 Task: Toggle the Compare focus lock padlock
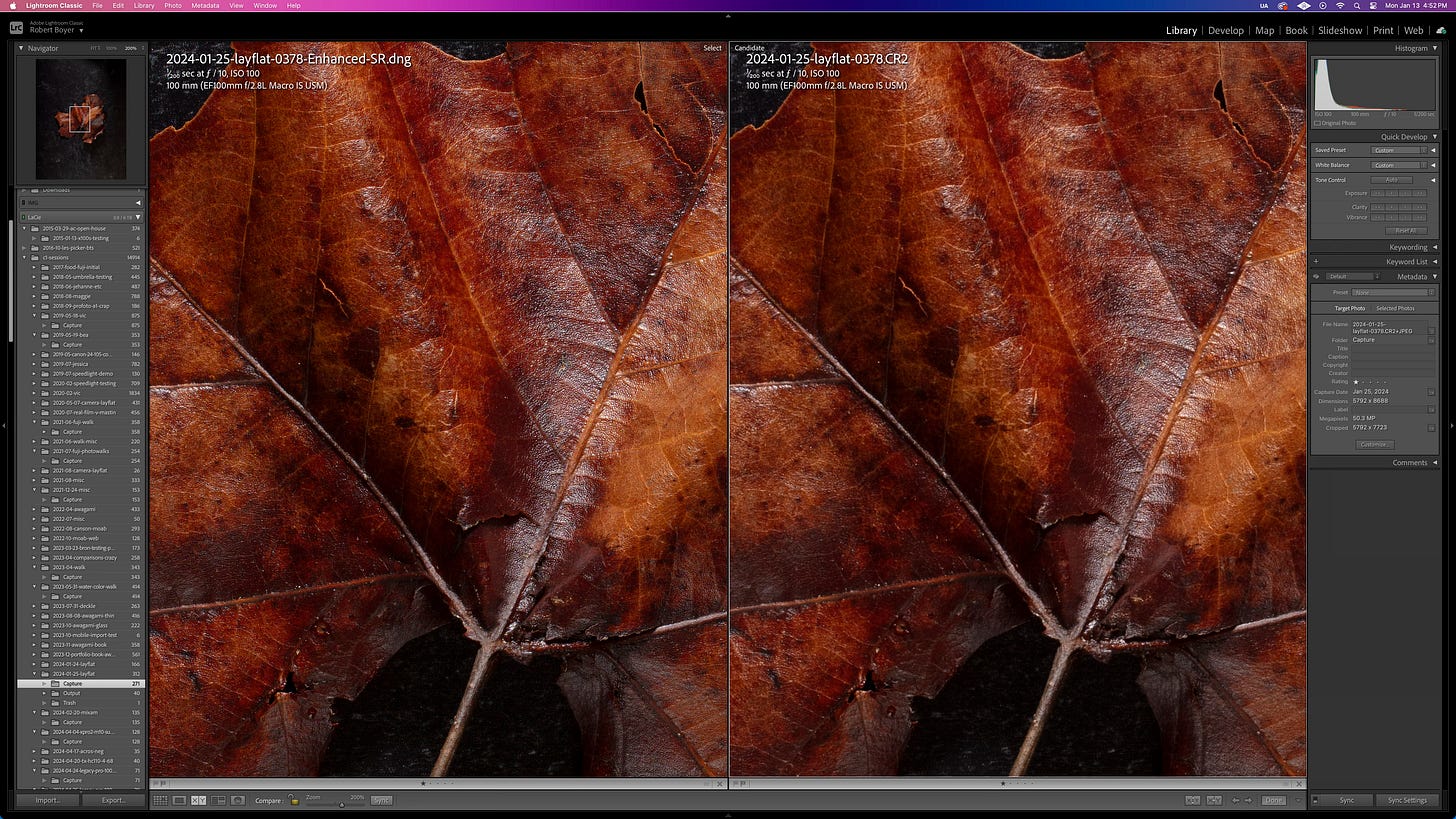coord(293,800)
